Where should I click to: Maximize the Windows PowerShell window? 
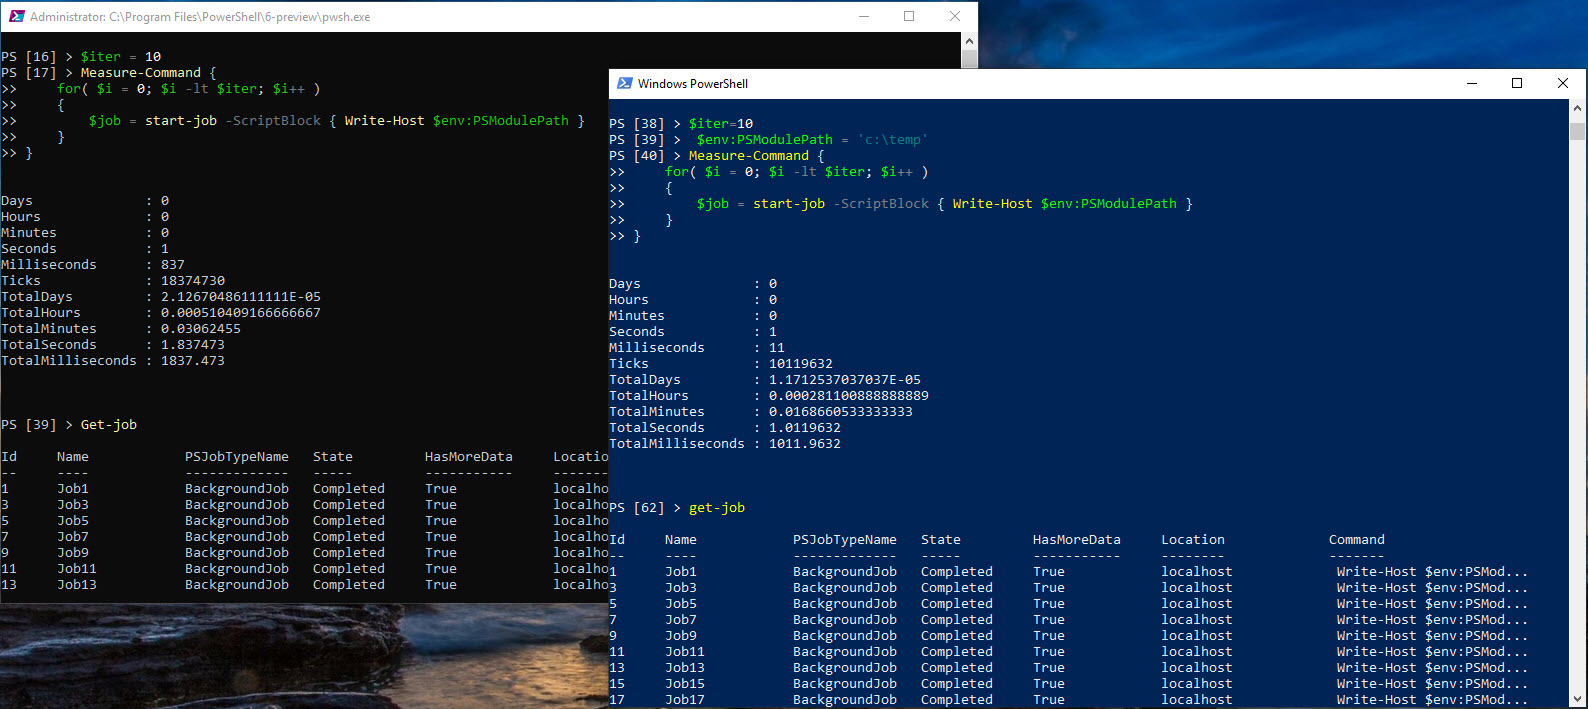1517,83
